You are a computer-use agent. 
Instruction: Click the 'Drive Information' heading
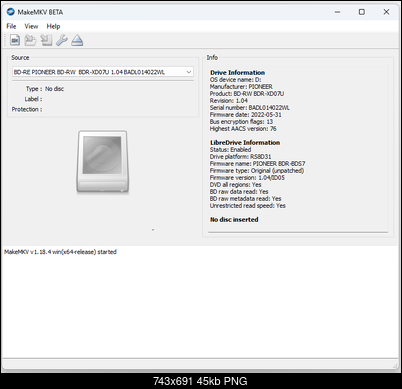tap(237, 73)
